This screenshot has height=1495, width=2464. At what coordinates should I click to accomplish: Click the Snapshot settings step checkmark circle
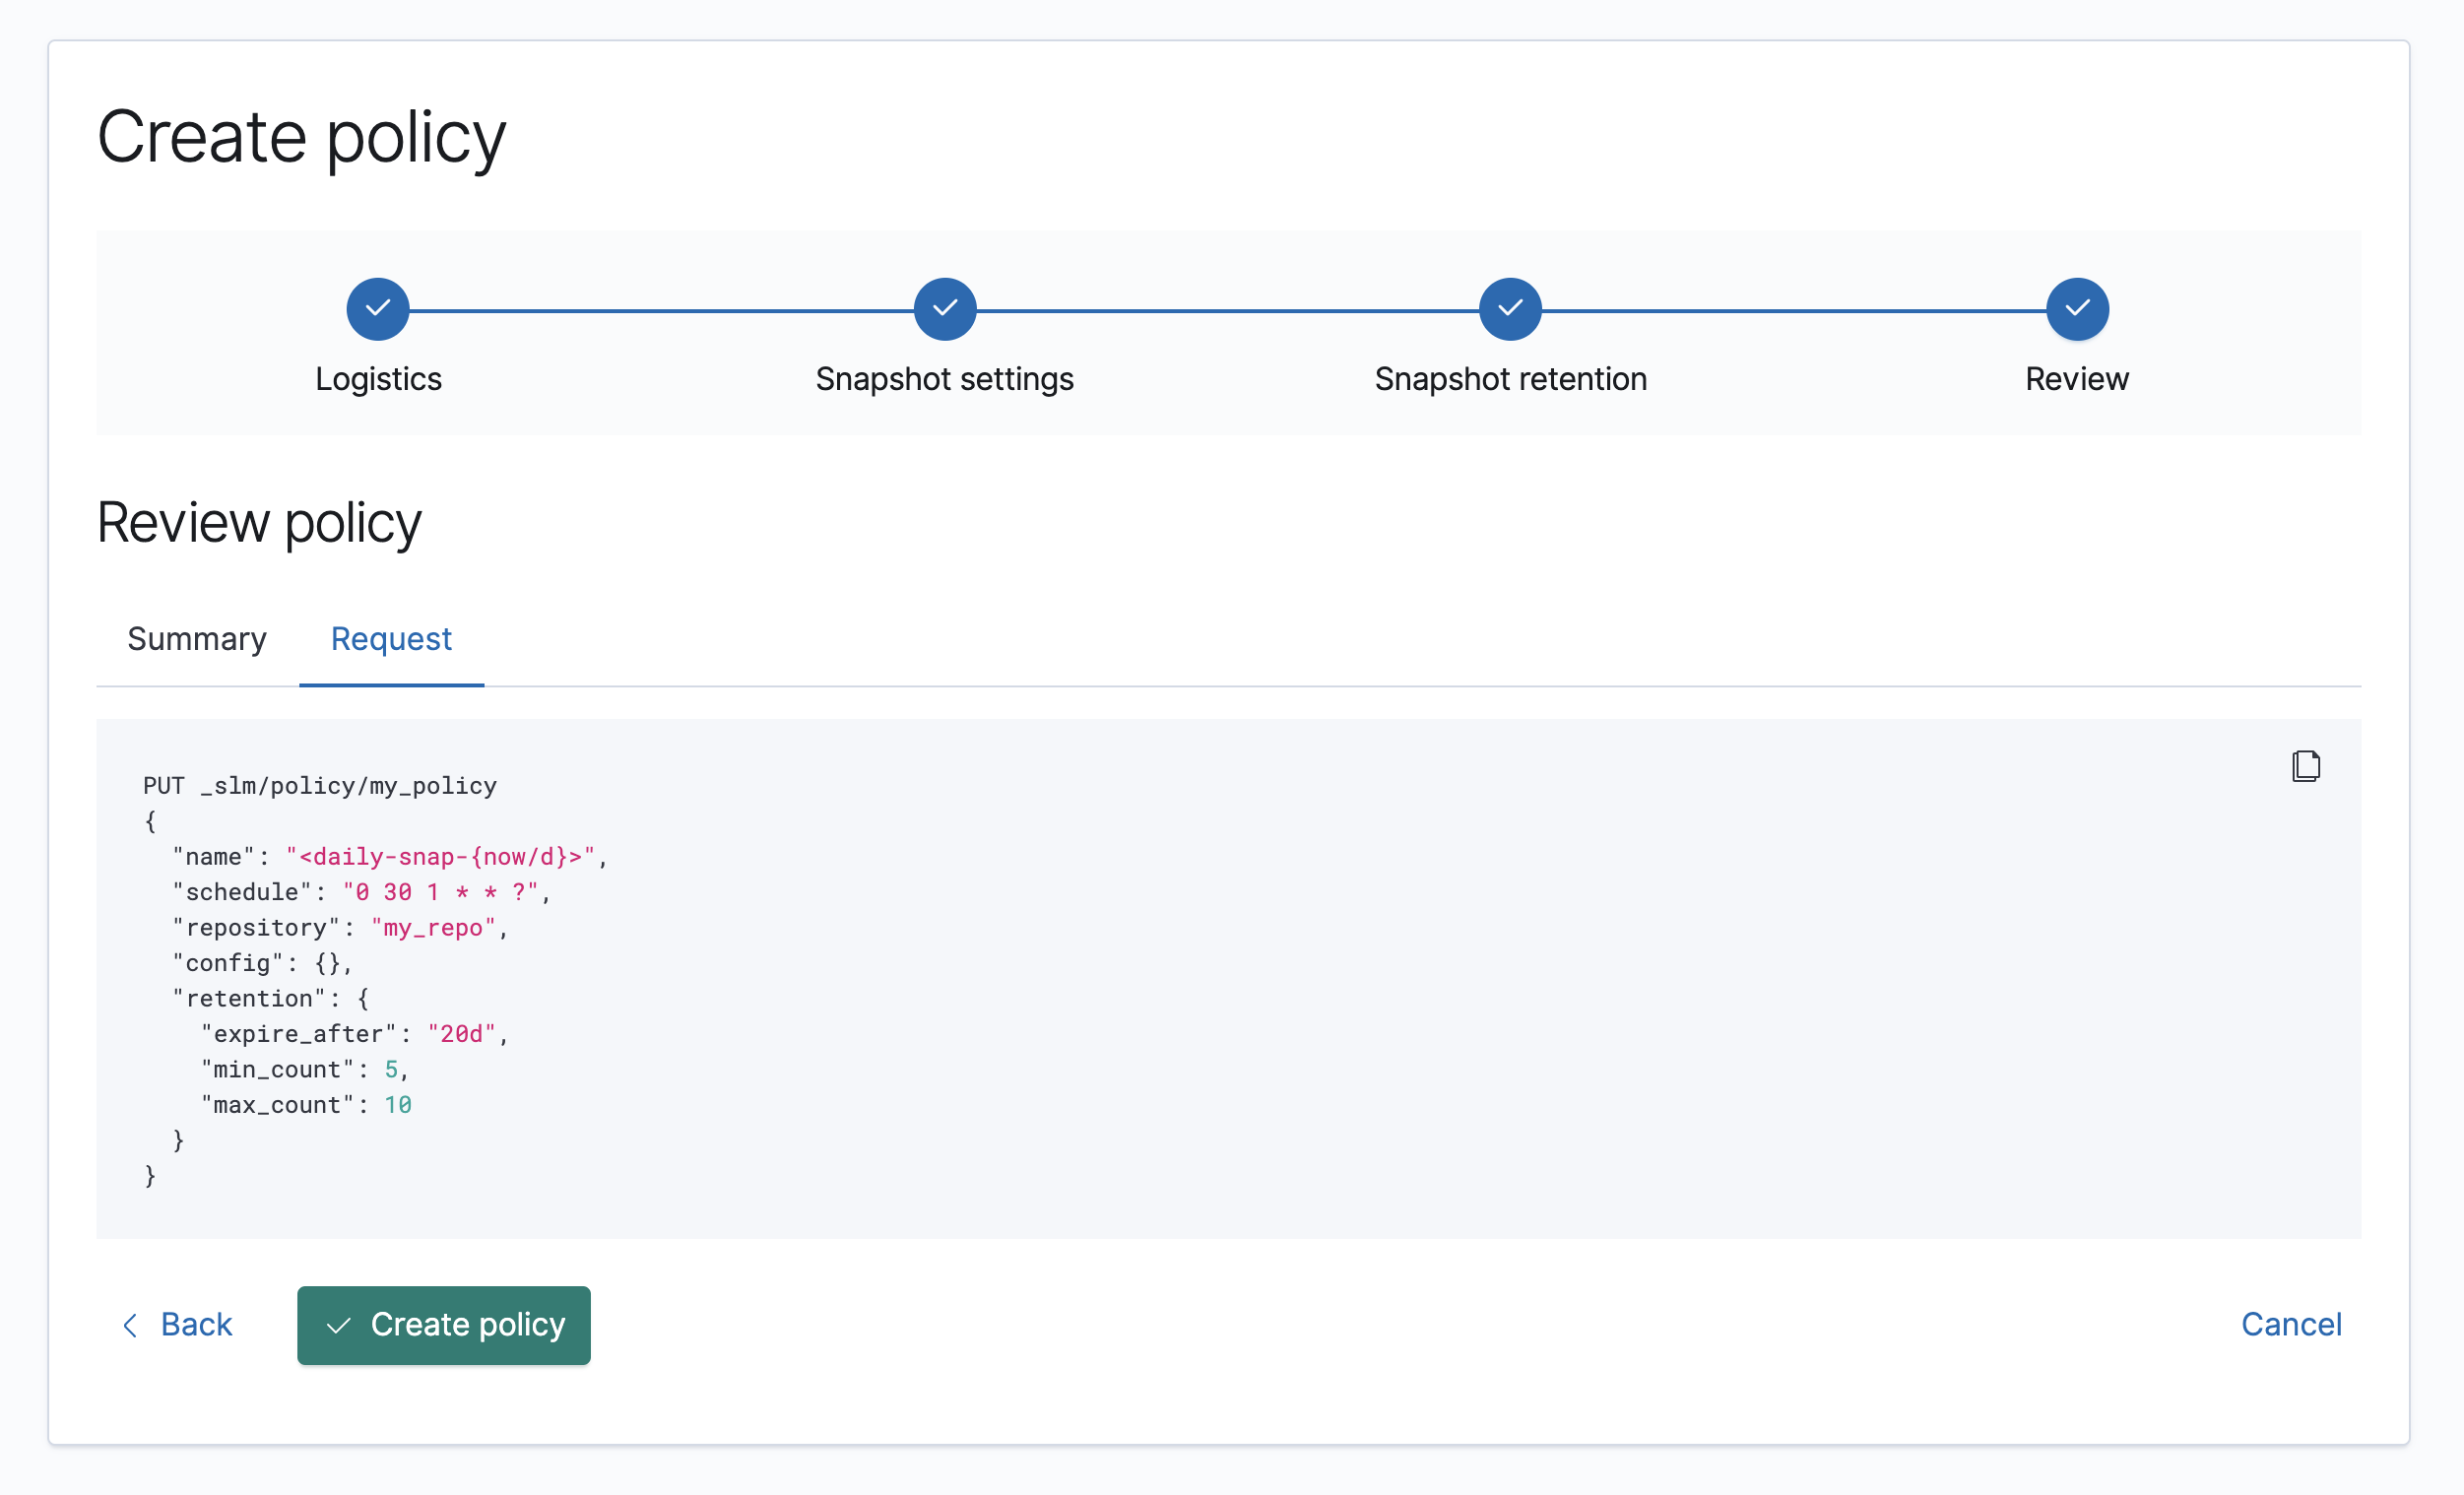point(944,309)
